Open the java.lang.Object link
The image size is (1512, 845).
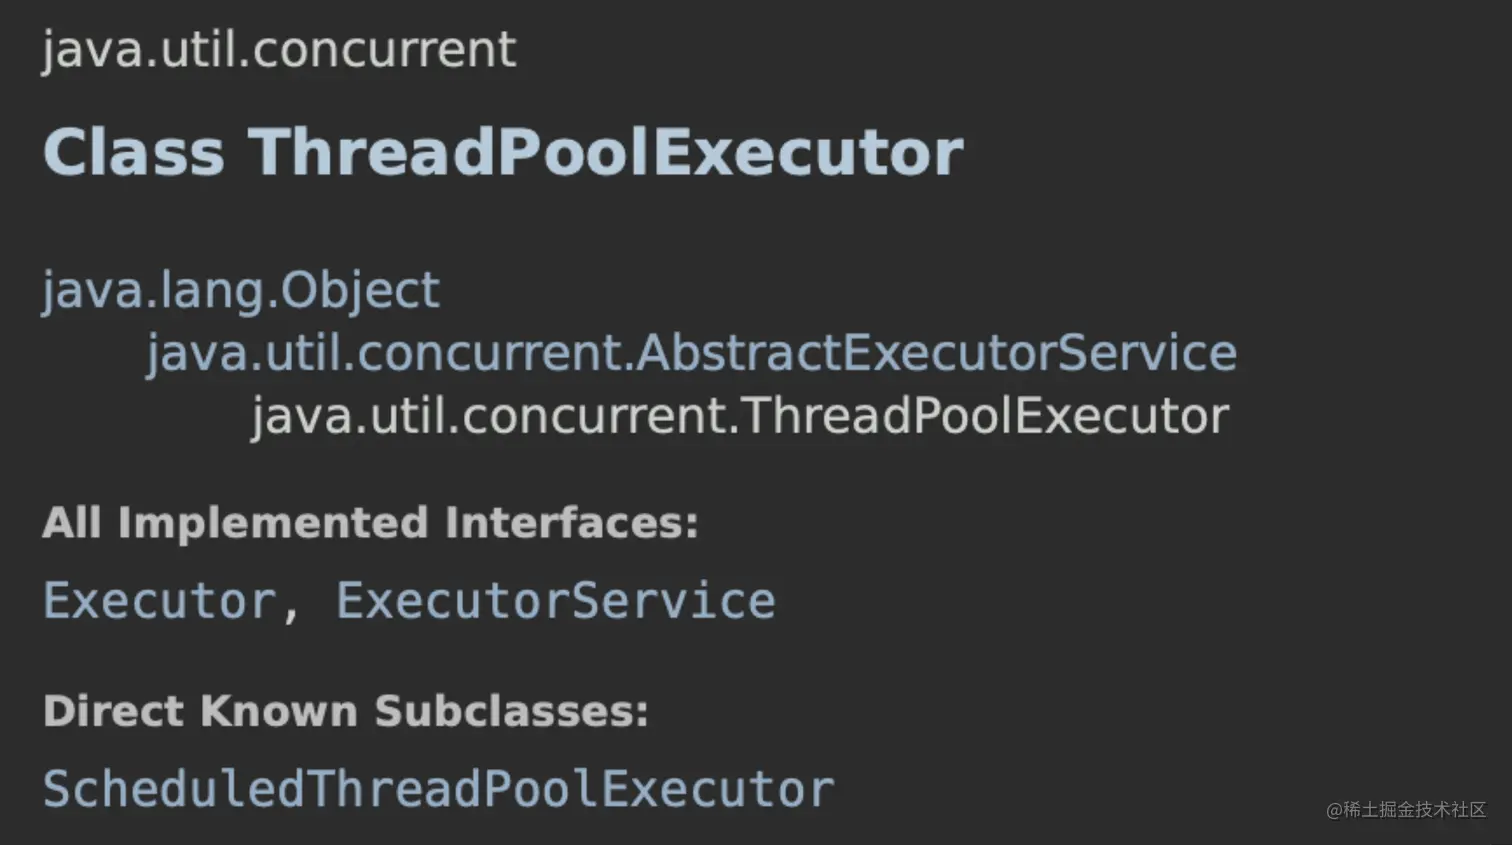coord(240,291)
